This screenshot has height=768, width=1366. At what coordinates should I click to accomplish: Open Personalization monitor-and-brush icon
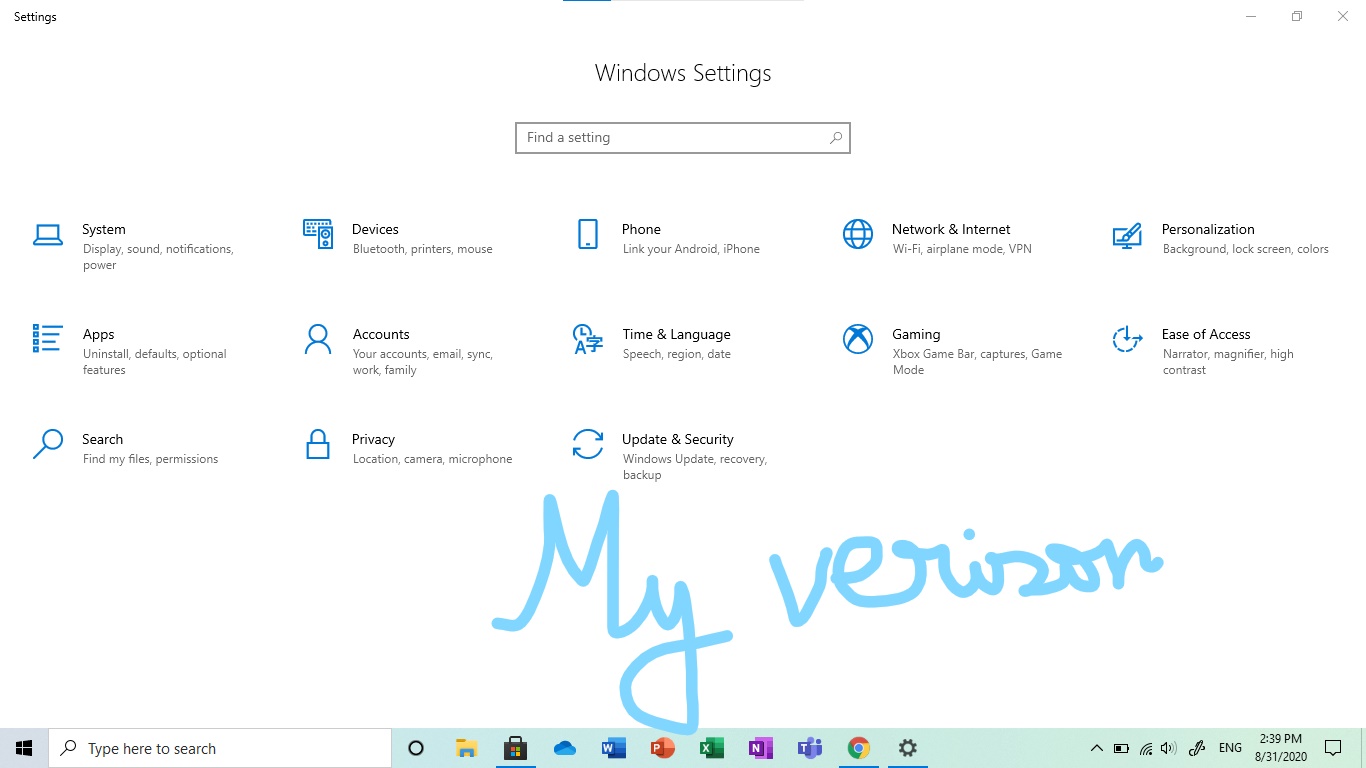click(1127, 236)
